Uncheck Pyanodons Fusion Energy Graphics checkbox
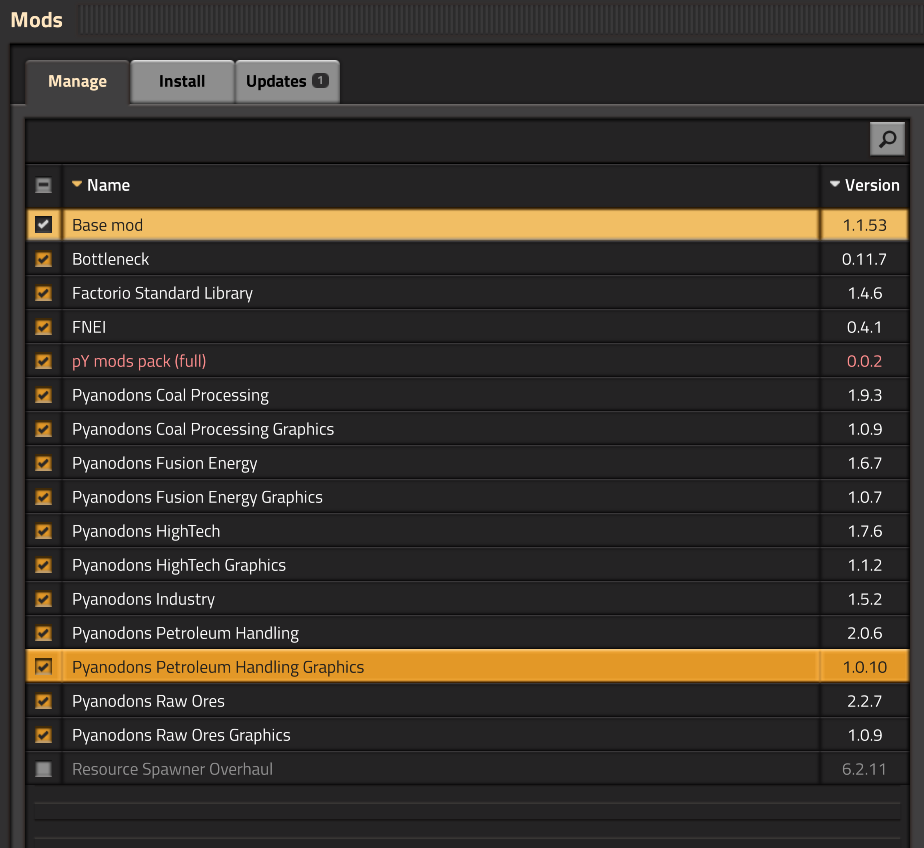 44,497
